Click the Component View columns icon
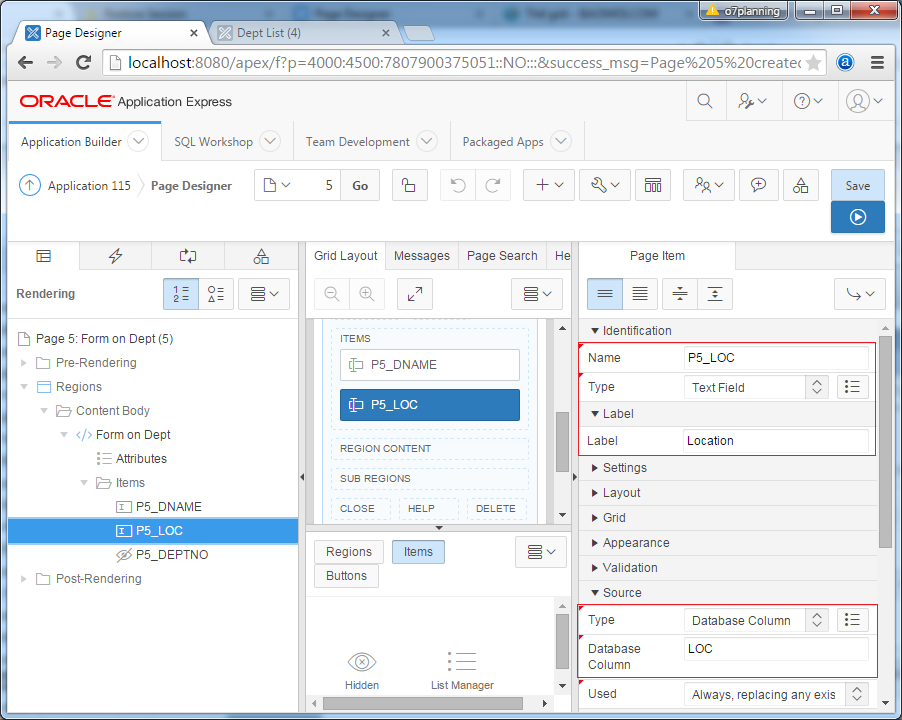 pos(653,185)
